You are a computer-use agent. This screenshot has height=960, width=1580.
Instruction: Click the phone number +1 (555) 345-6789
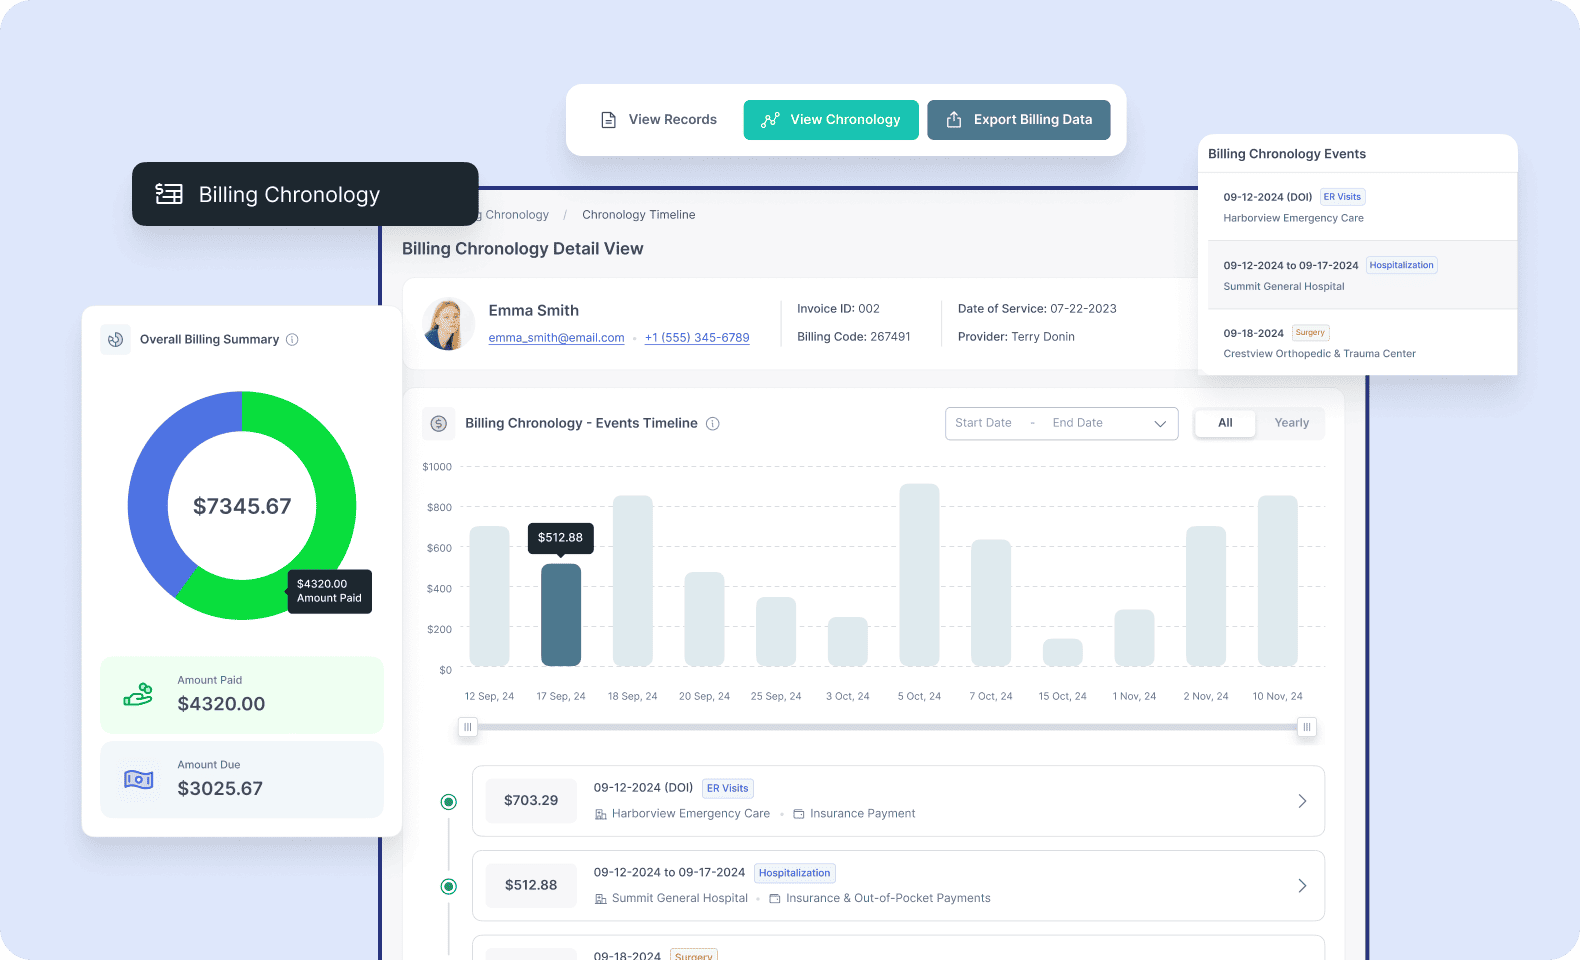pos(697,338)
